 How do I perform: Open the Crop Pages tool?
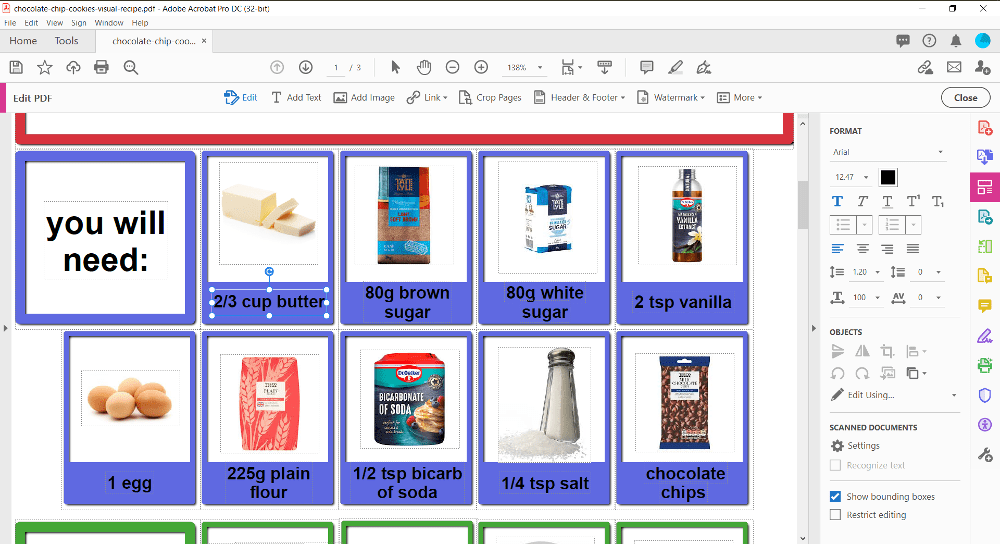click(490, 98)
